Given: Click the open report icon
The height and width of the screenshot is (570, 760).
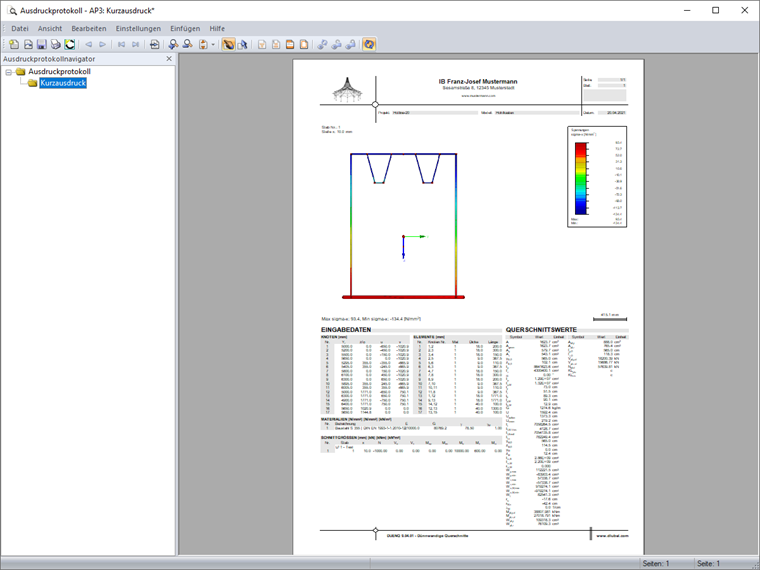Looking at the screenshot, I should tap(28, 45).
